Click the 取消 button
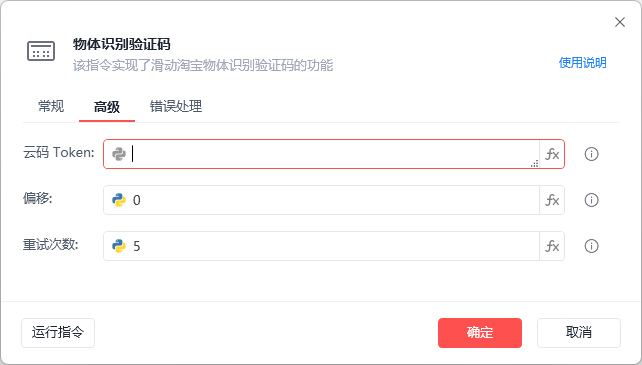Viewport: 642px width, 365px height. [579, 333]
